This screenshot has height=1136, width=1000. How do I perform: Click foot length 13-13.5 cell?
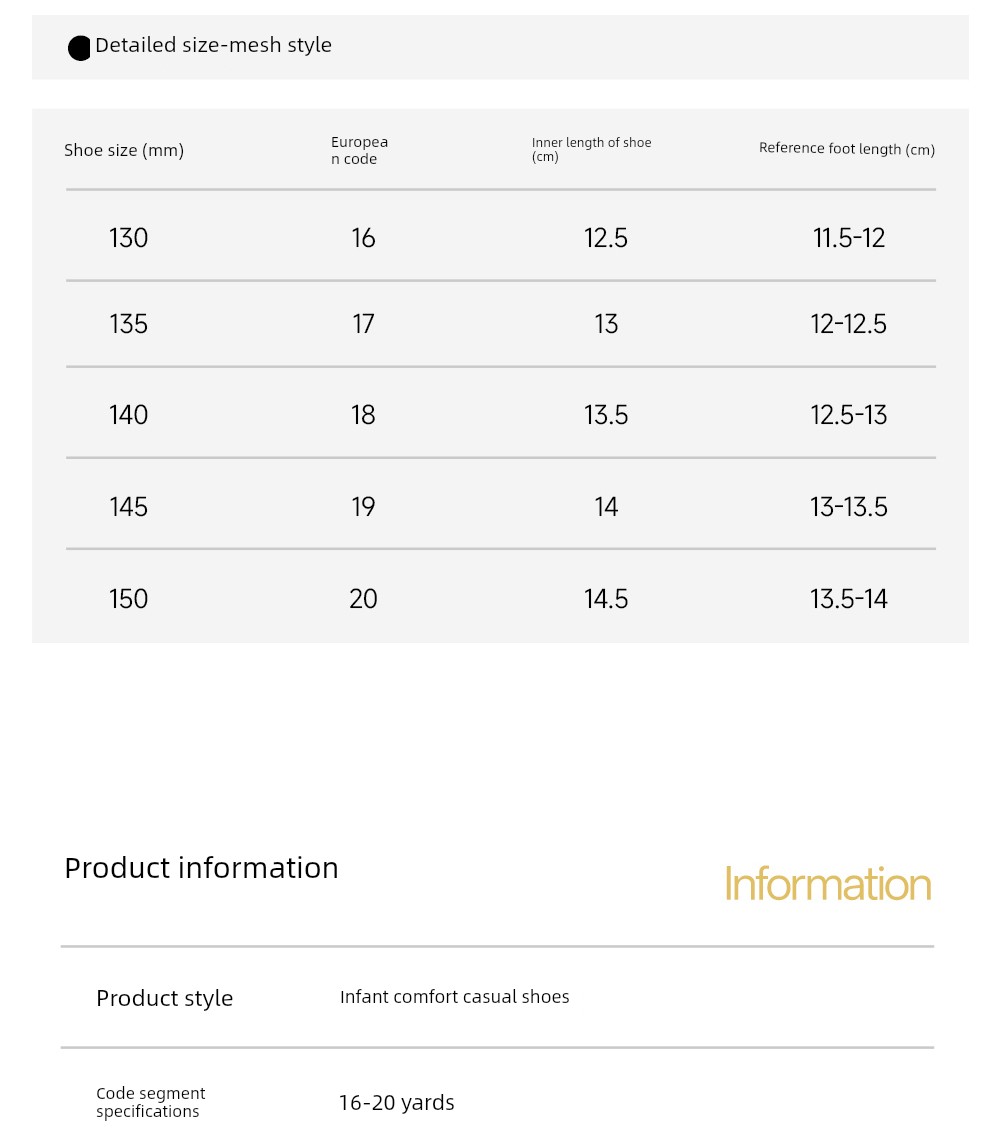pyautogui.click(x=849, y=506)
